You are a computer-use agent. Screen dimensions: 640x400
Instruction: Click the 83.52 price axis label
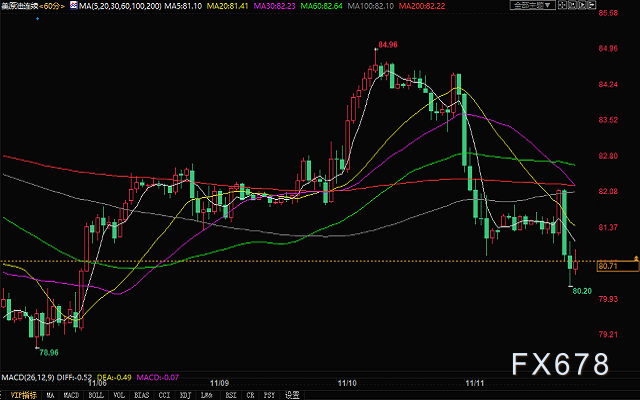coord(608,120)
